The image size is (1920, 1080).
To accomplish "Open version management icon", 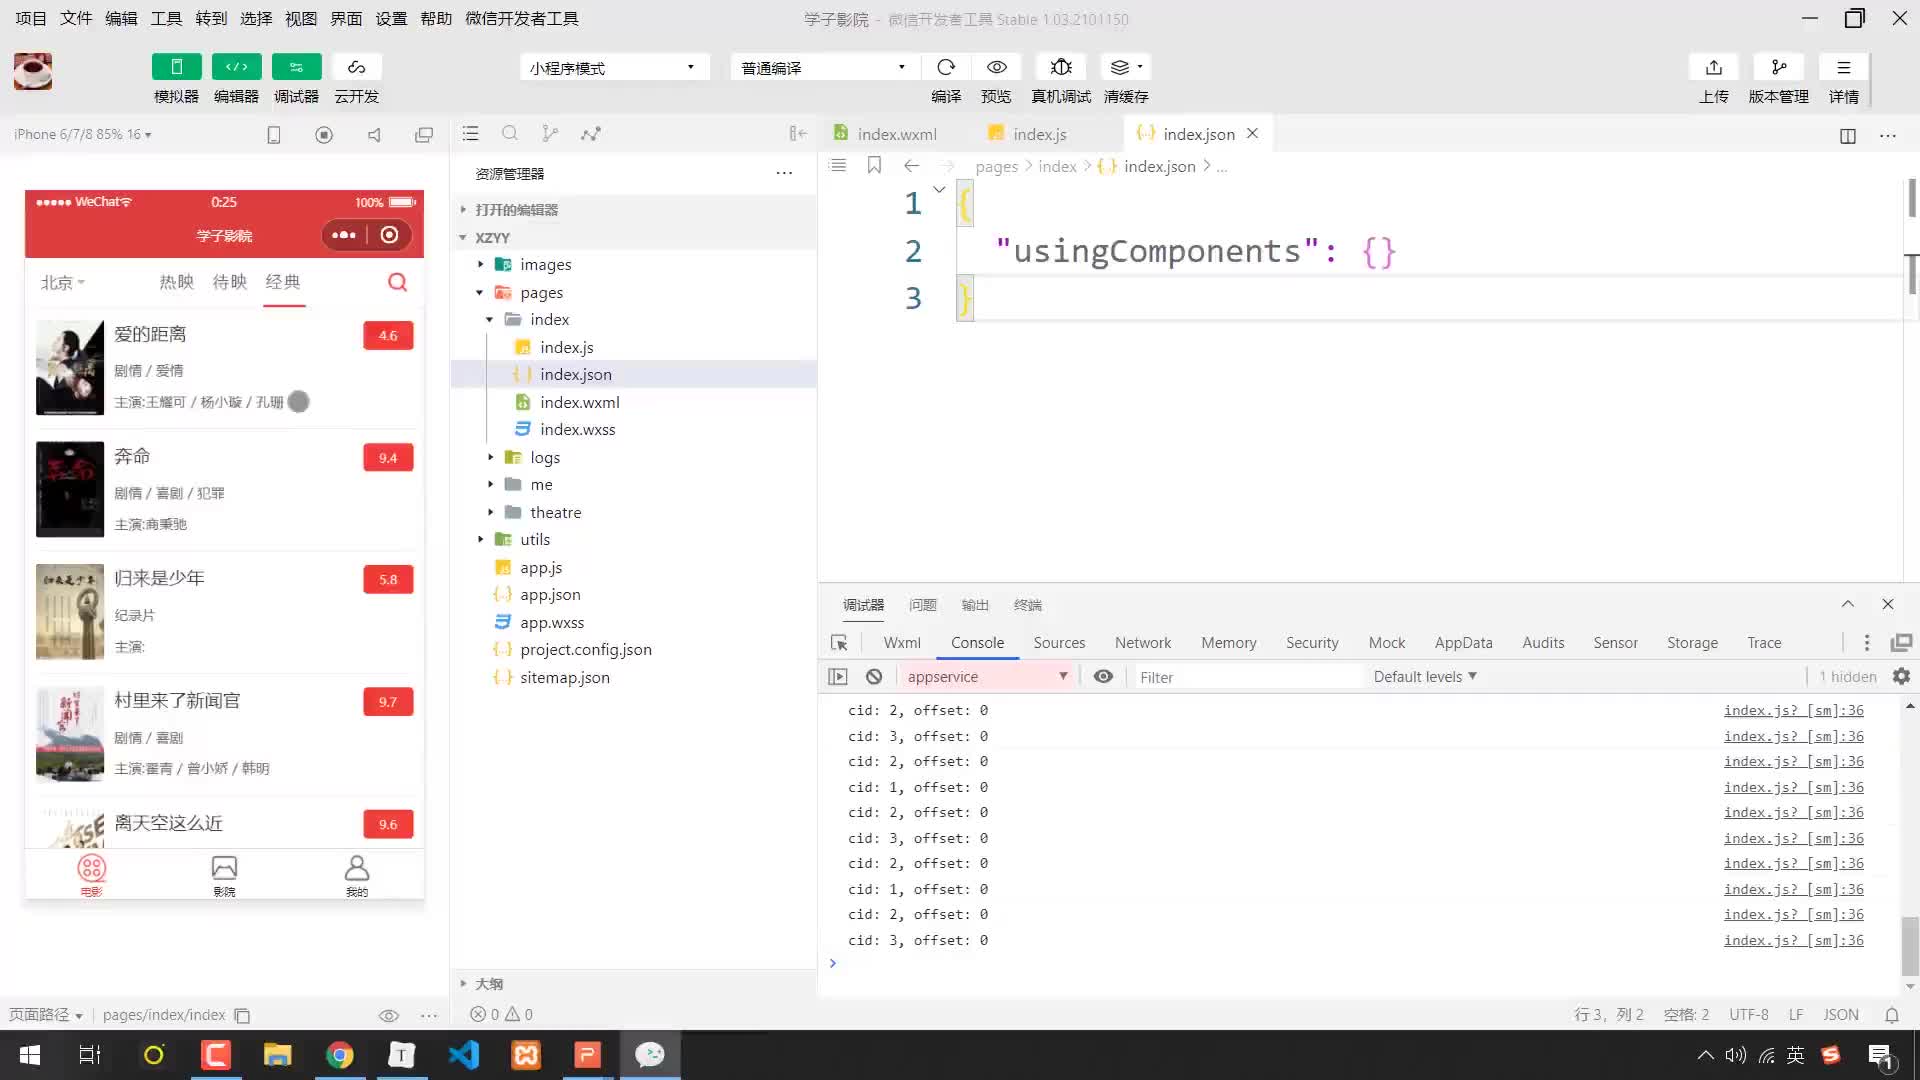I will [1779, 67].
